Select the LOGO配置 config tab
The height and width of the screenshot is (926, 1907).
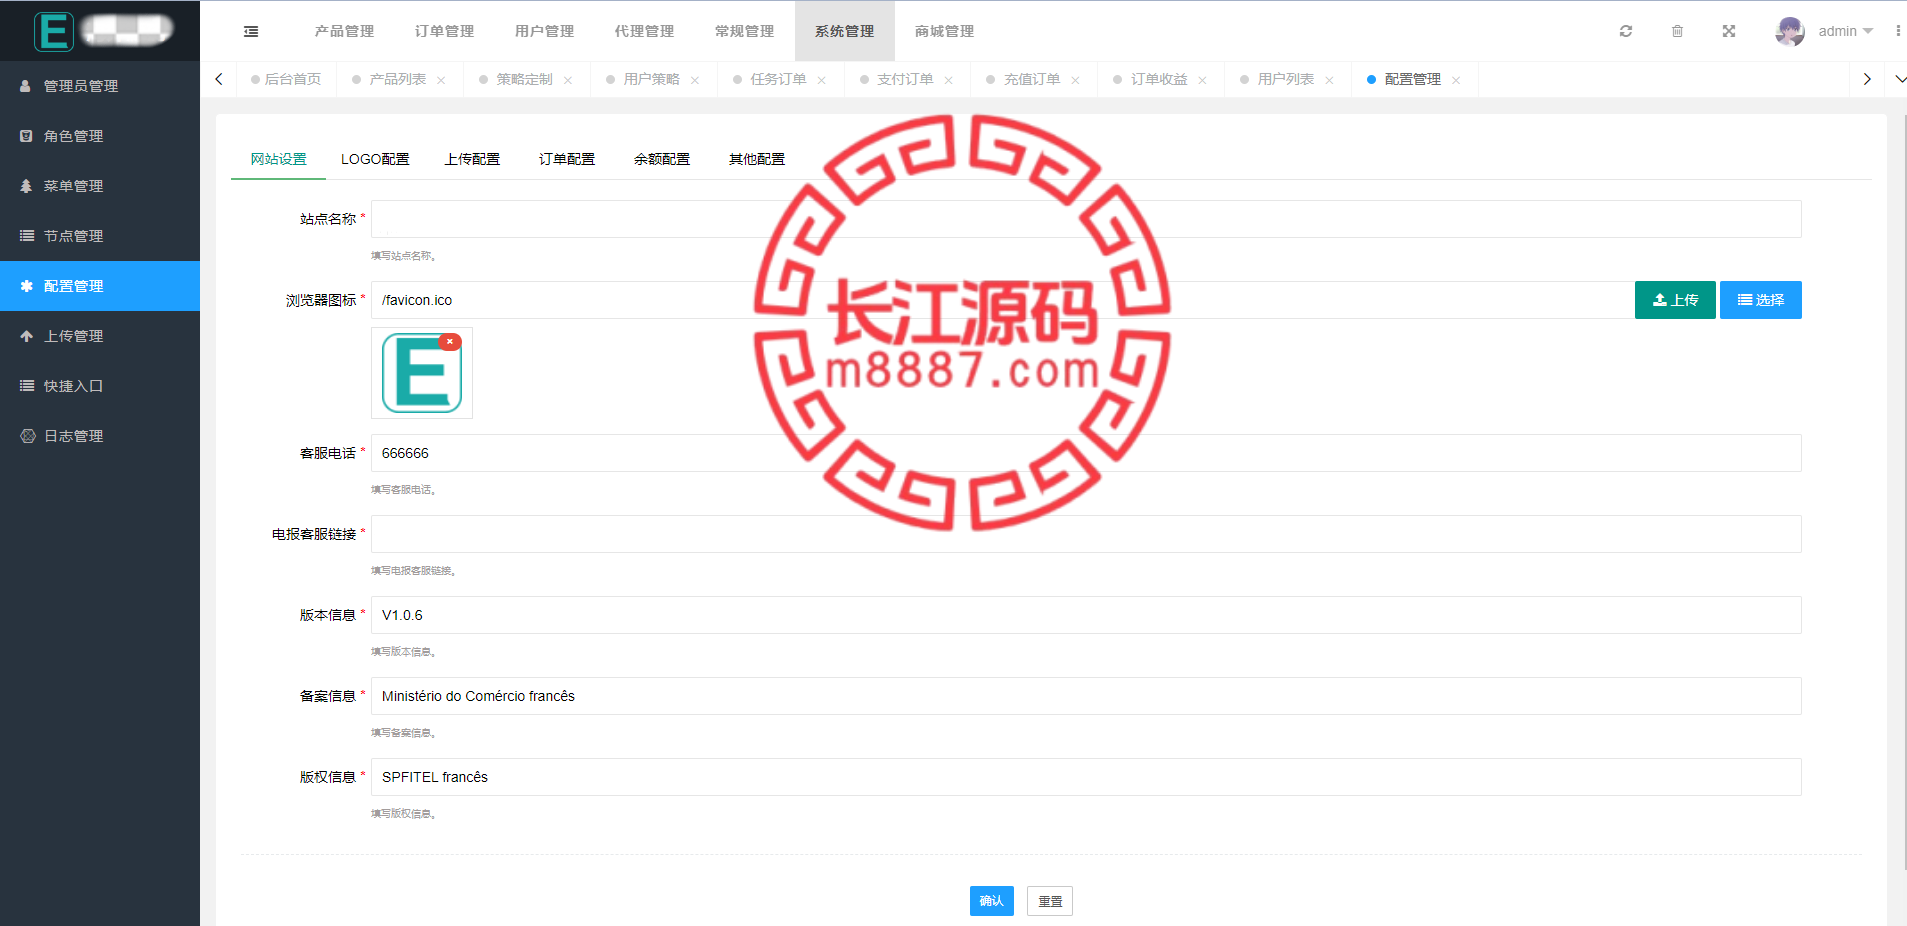tap(375, 159)
